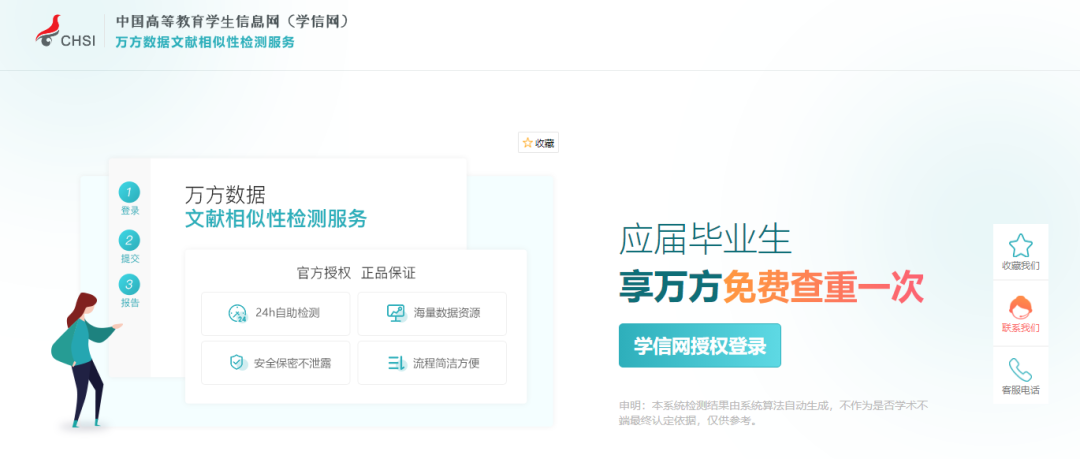Click the 收藏我们 star icon in sidebar
1080x459 pixels.
click(1020, 245)
